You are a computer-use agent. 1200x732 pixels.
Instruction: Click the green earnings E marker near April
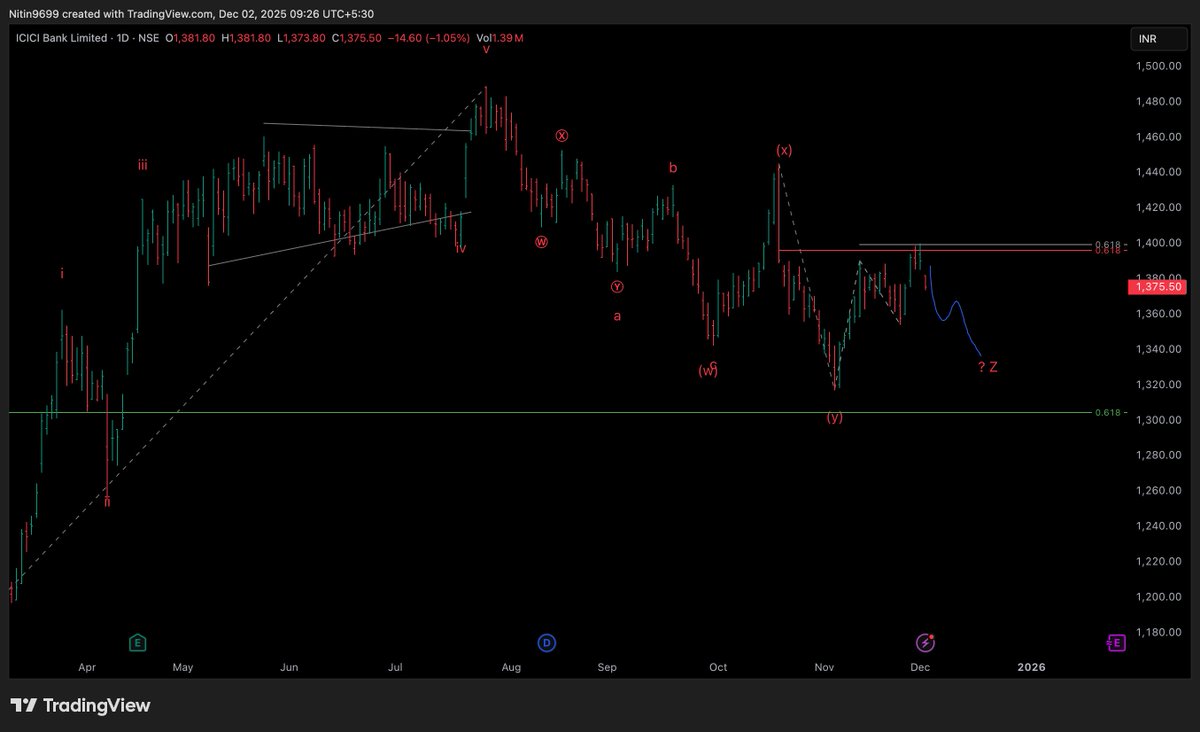137,642
